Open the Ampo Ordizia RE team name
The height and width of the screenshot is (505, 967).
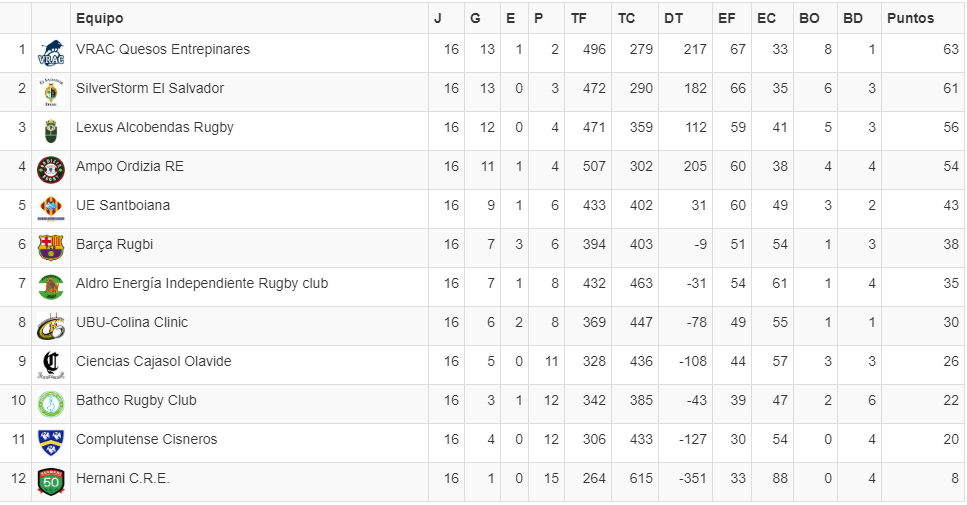click(x=130, y=166)
